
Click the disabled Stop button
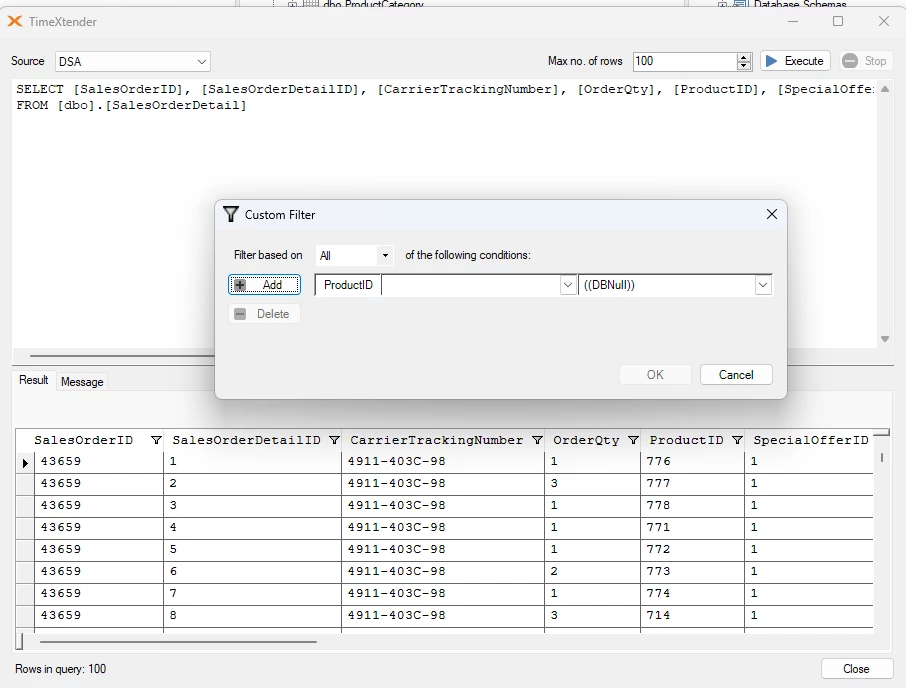click(x=864, y=61)
